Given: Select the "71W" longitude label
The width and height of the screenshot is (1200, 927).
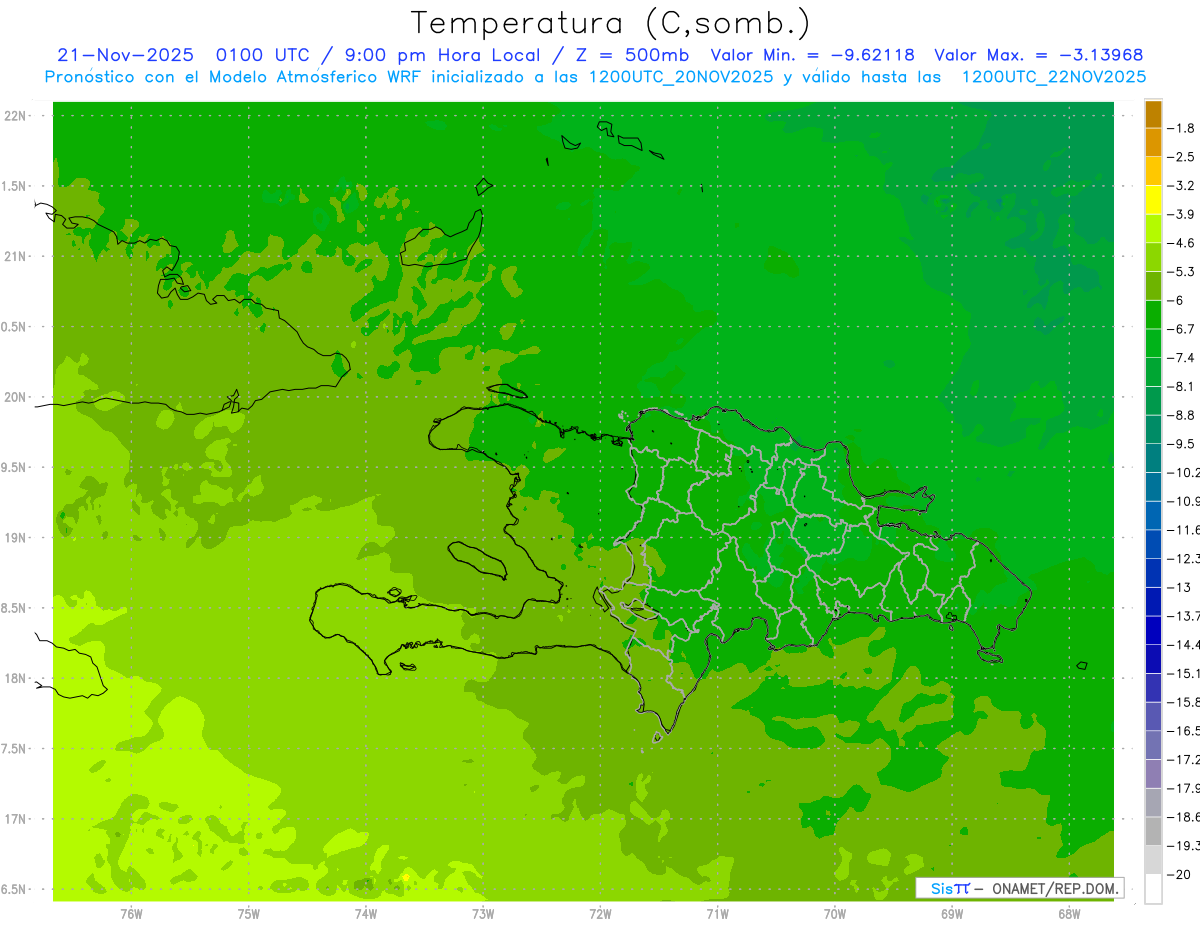Looking at the screenshot, I should pos(717,914).
